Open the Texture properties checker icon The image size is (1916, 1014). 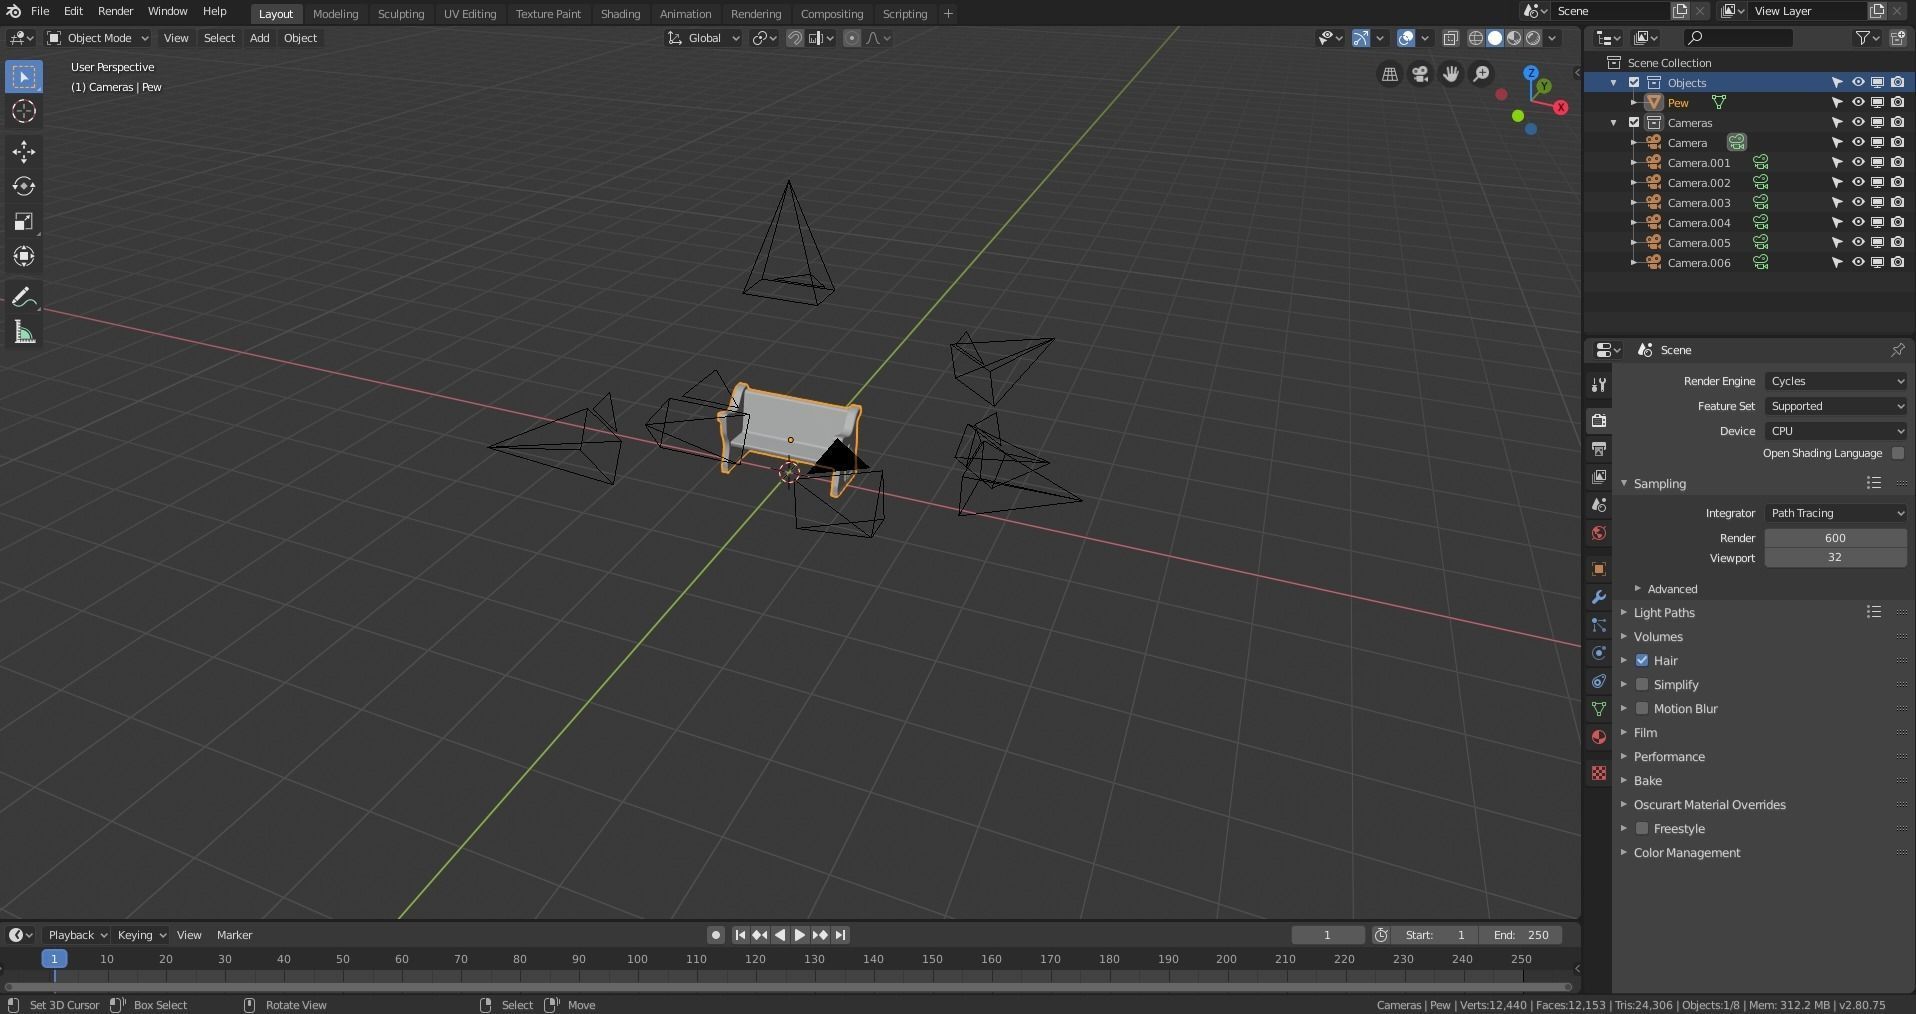tap(1599, 773)
